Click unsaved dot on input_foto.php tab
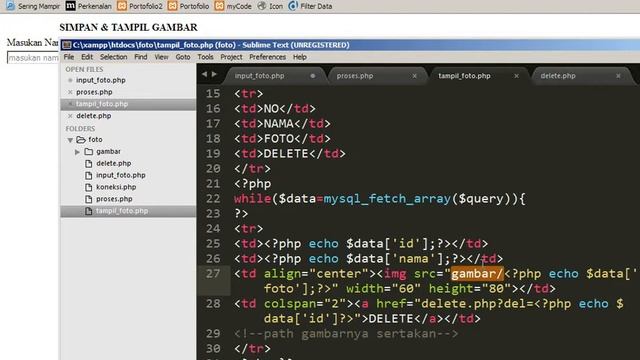 (313, 76)
